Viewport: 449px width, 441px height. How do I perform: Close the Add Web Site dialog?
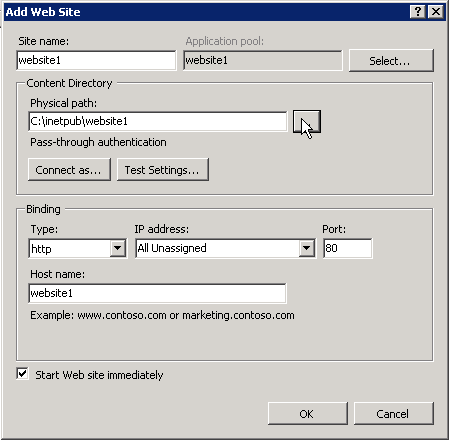point(436,12)
